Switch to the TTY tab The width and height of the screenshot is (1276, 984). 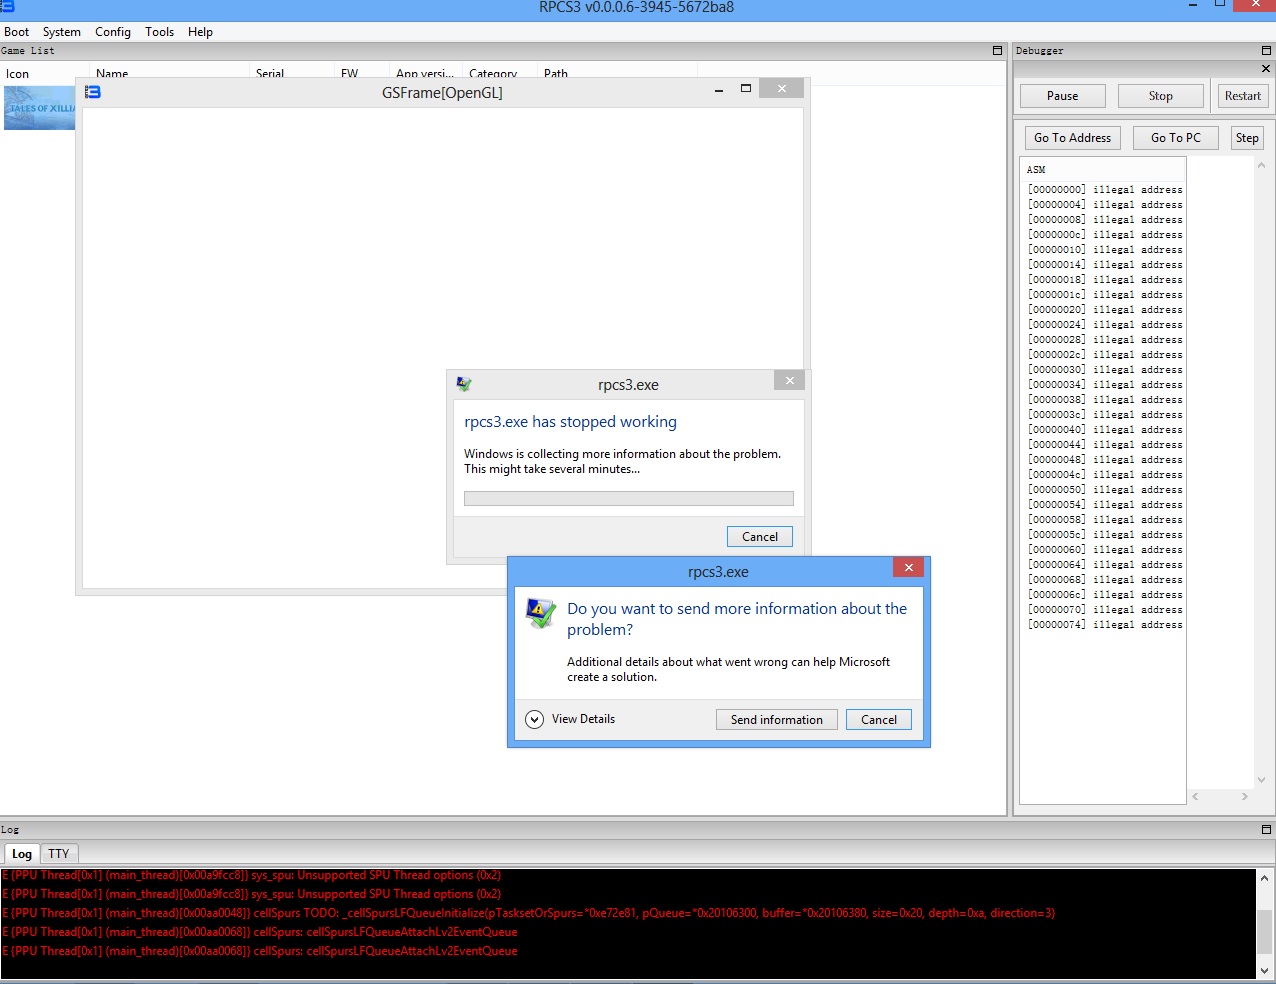point(59,853)
